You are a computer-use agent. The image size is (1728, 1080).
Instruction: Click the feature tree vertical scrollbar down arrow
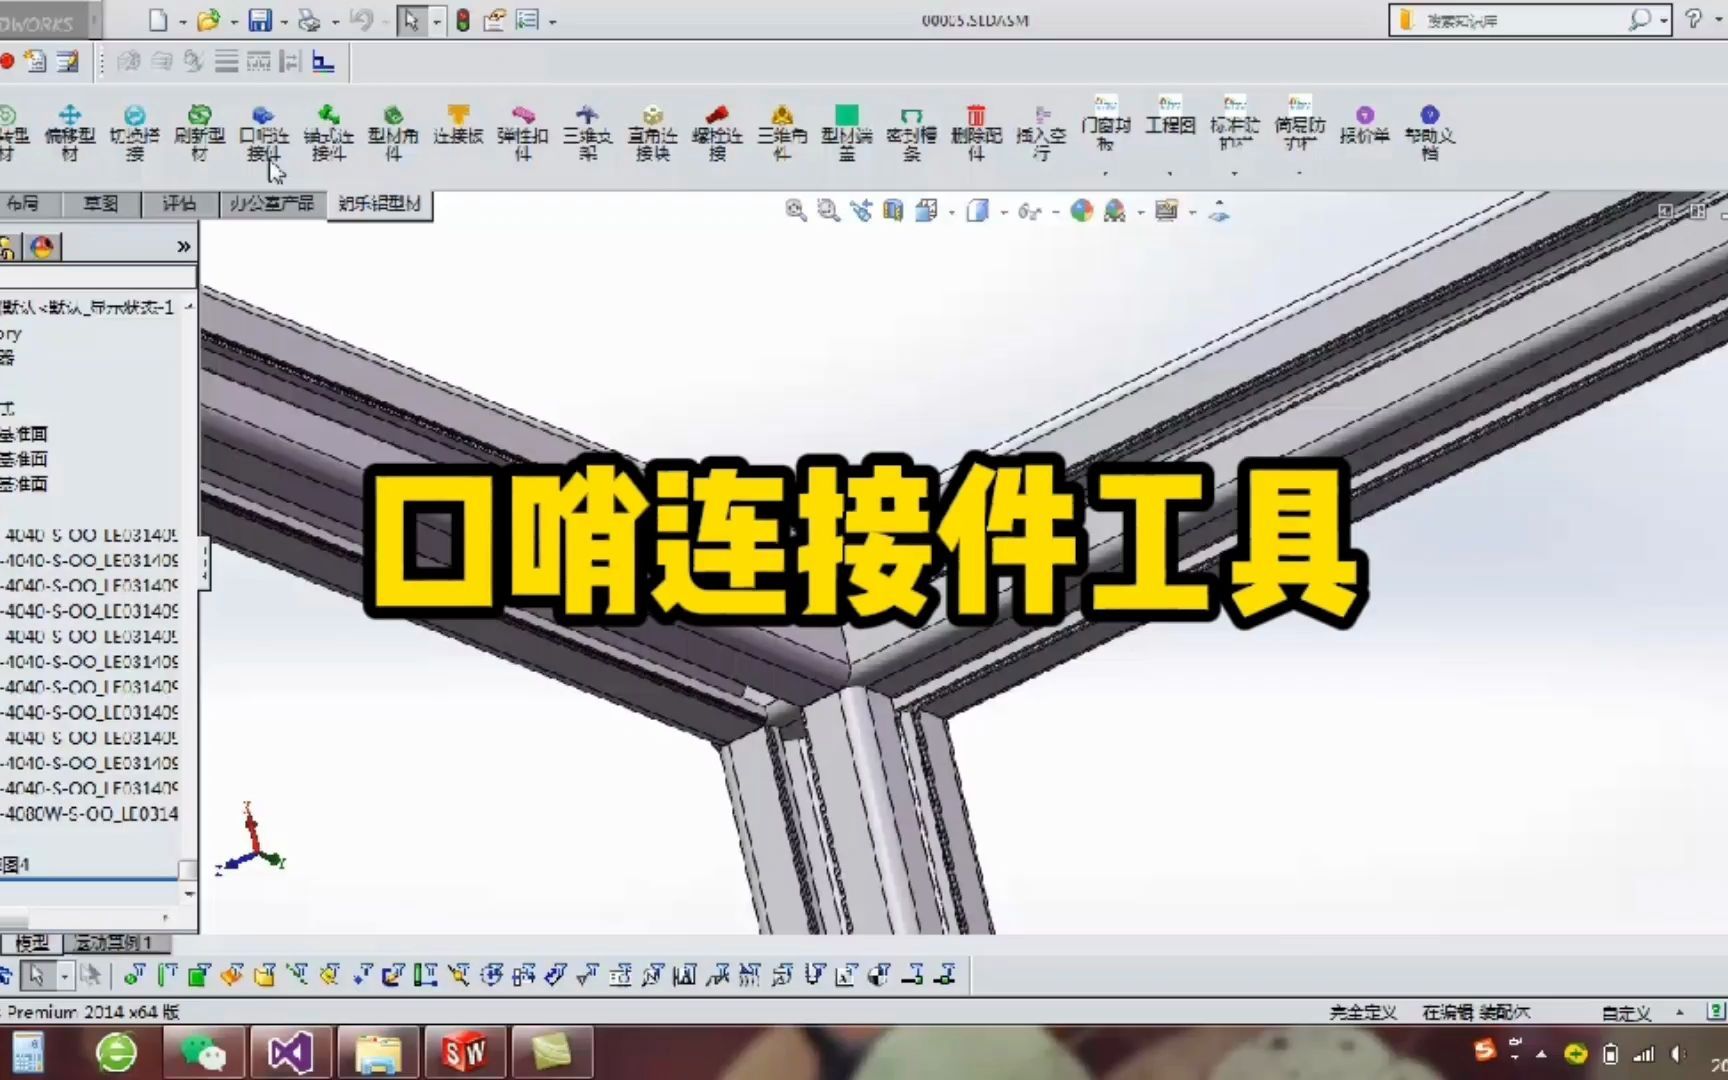(188, 893)
